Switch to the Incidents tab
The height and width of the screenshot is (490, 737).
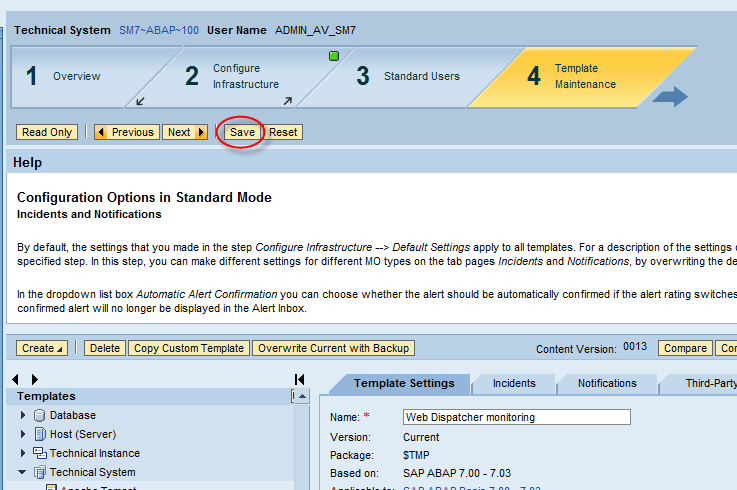coord(514,383)
